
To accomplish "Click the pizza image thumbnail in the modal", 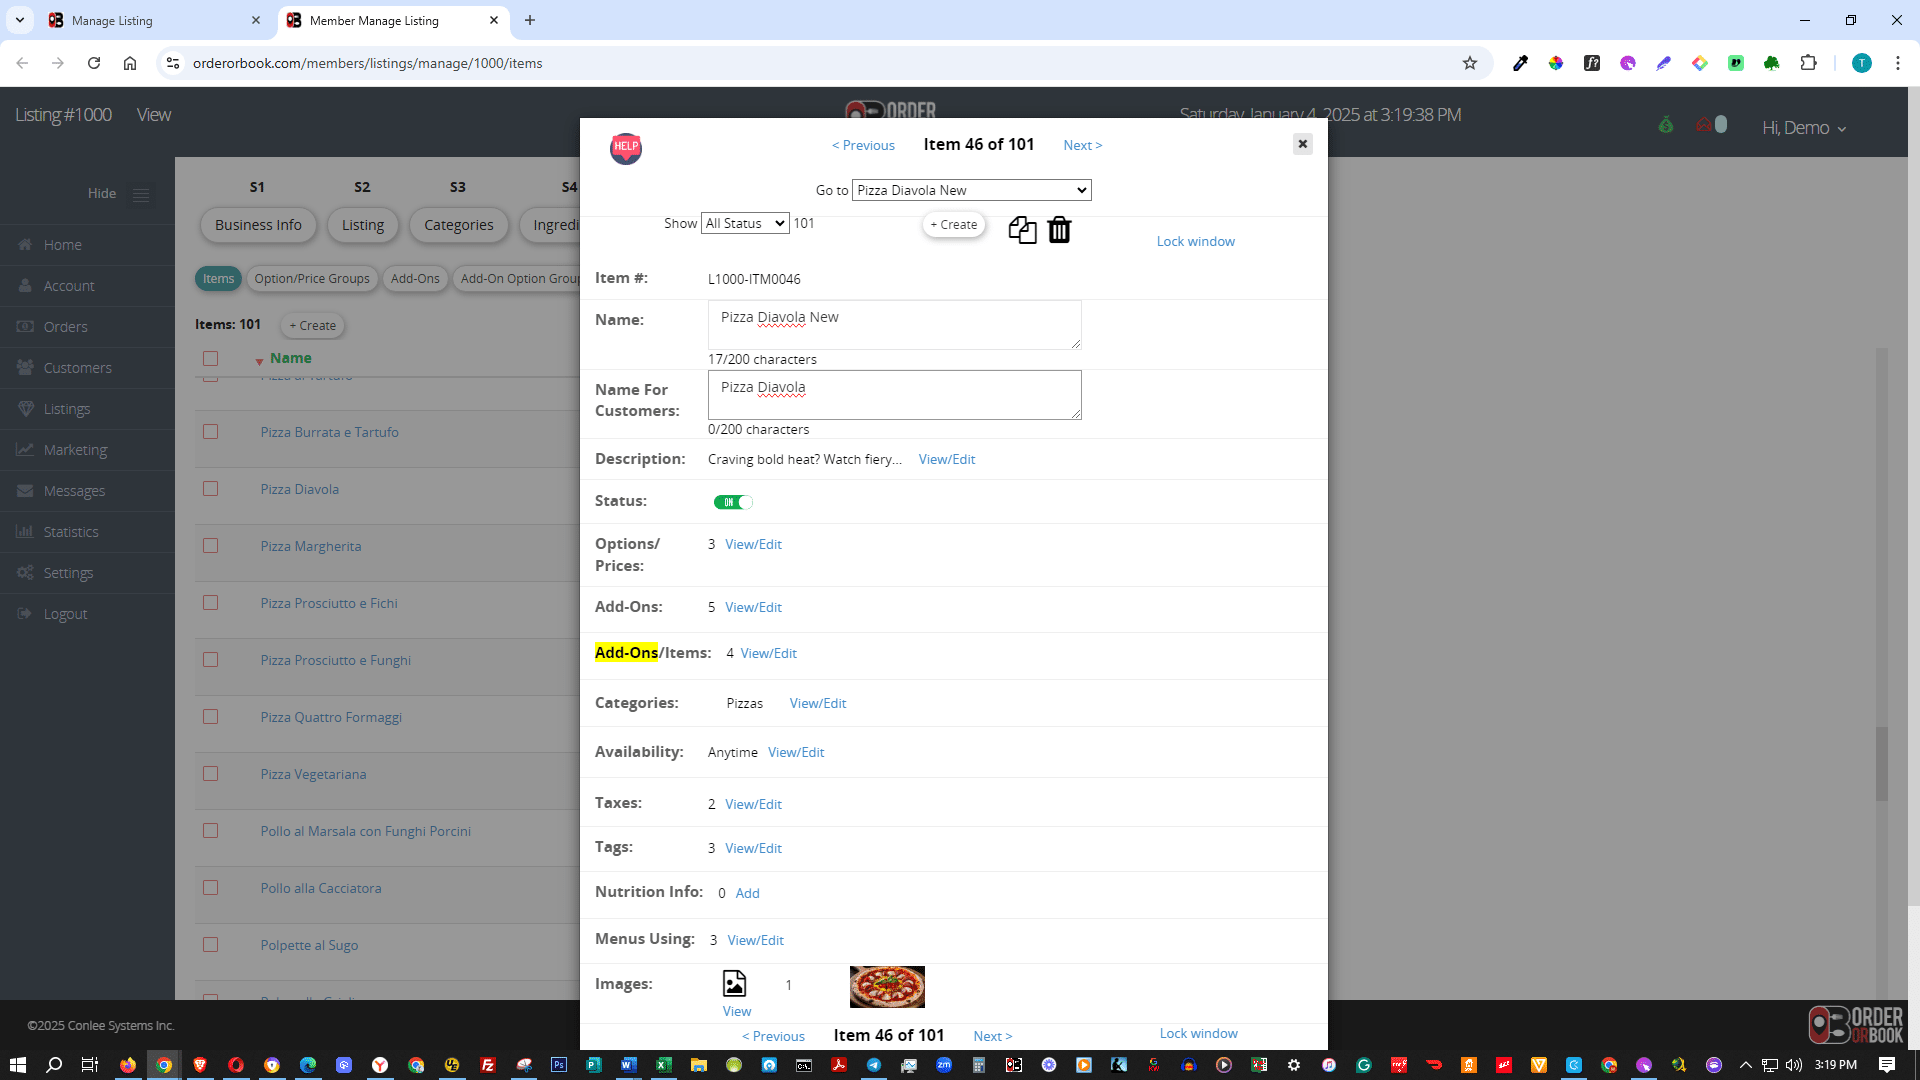I will 886,986.
